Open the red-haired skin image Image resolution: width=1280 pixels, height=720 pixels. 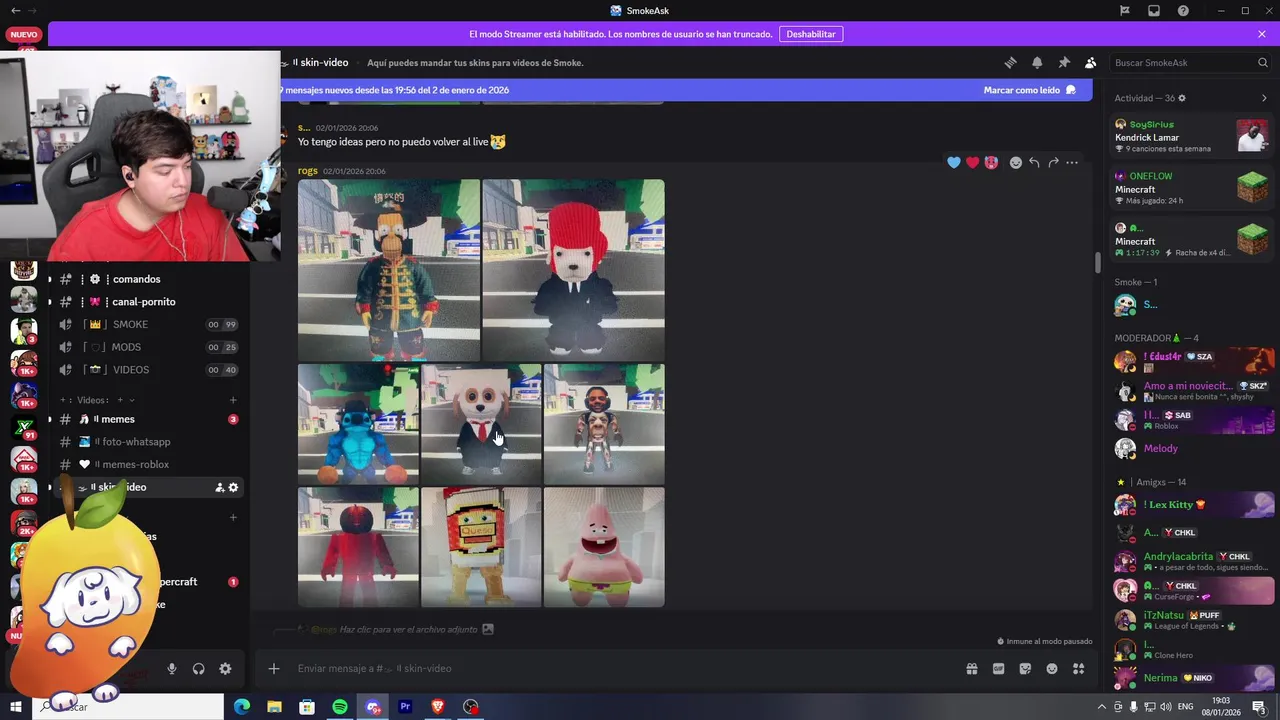[574, 270]
